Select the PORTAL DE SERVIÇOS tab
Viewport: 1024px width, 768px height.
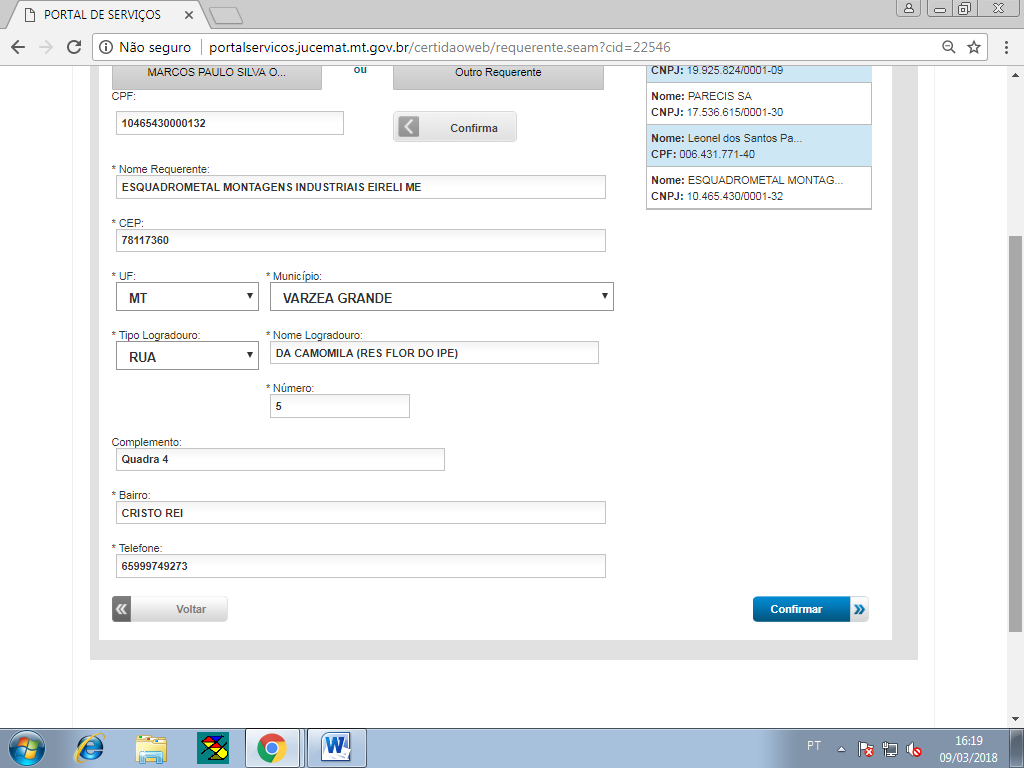pos(106,14)
